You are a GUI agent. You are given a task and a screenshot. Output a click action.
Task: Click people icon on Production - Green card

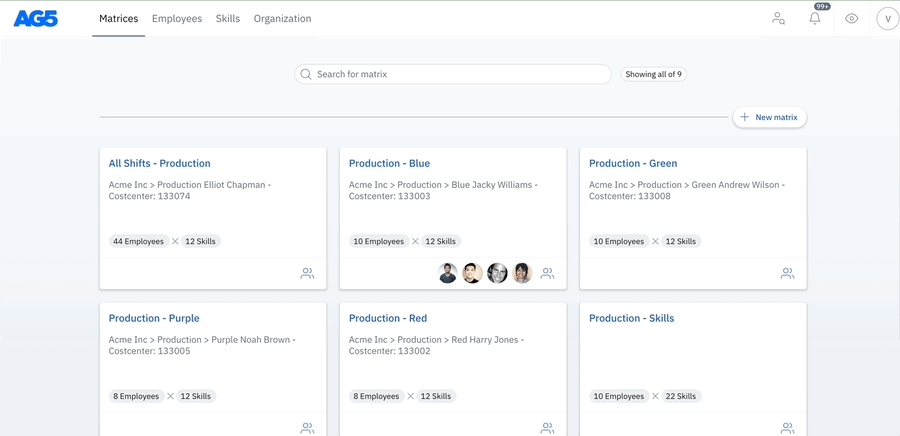[787, 273]
